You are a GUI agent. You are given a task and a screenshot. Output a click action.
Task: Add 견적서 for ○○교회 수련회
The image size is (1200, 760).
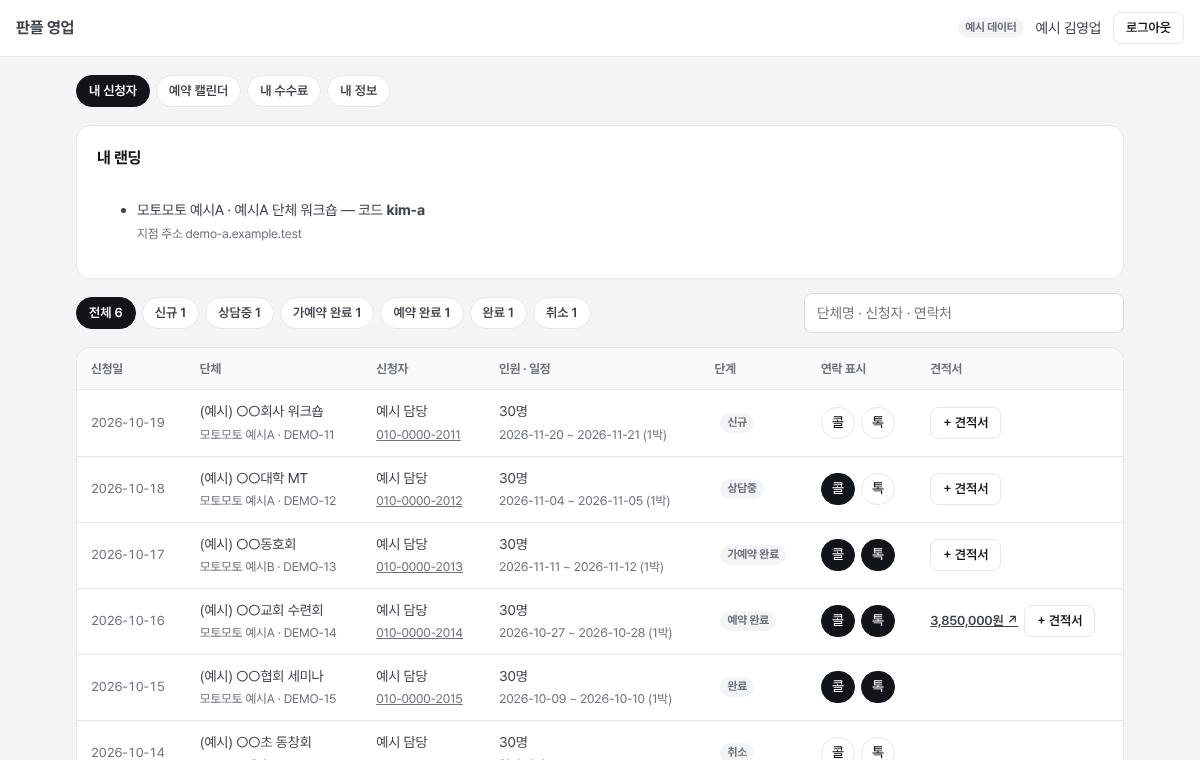(1059, 621)
